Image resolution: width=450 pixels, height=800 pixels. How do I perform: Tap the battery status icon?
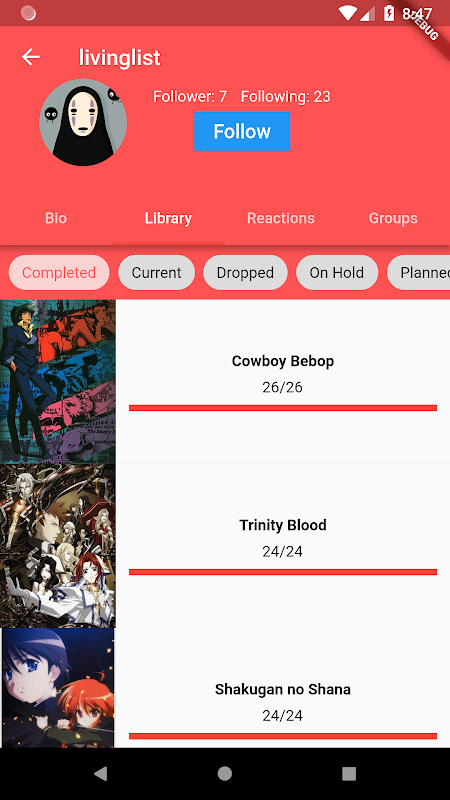coord(389,13)
